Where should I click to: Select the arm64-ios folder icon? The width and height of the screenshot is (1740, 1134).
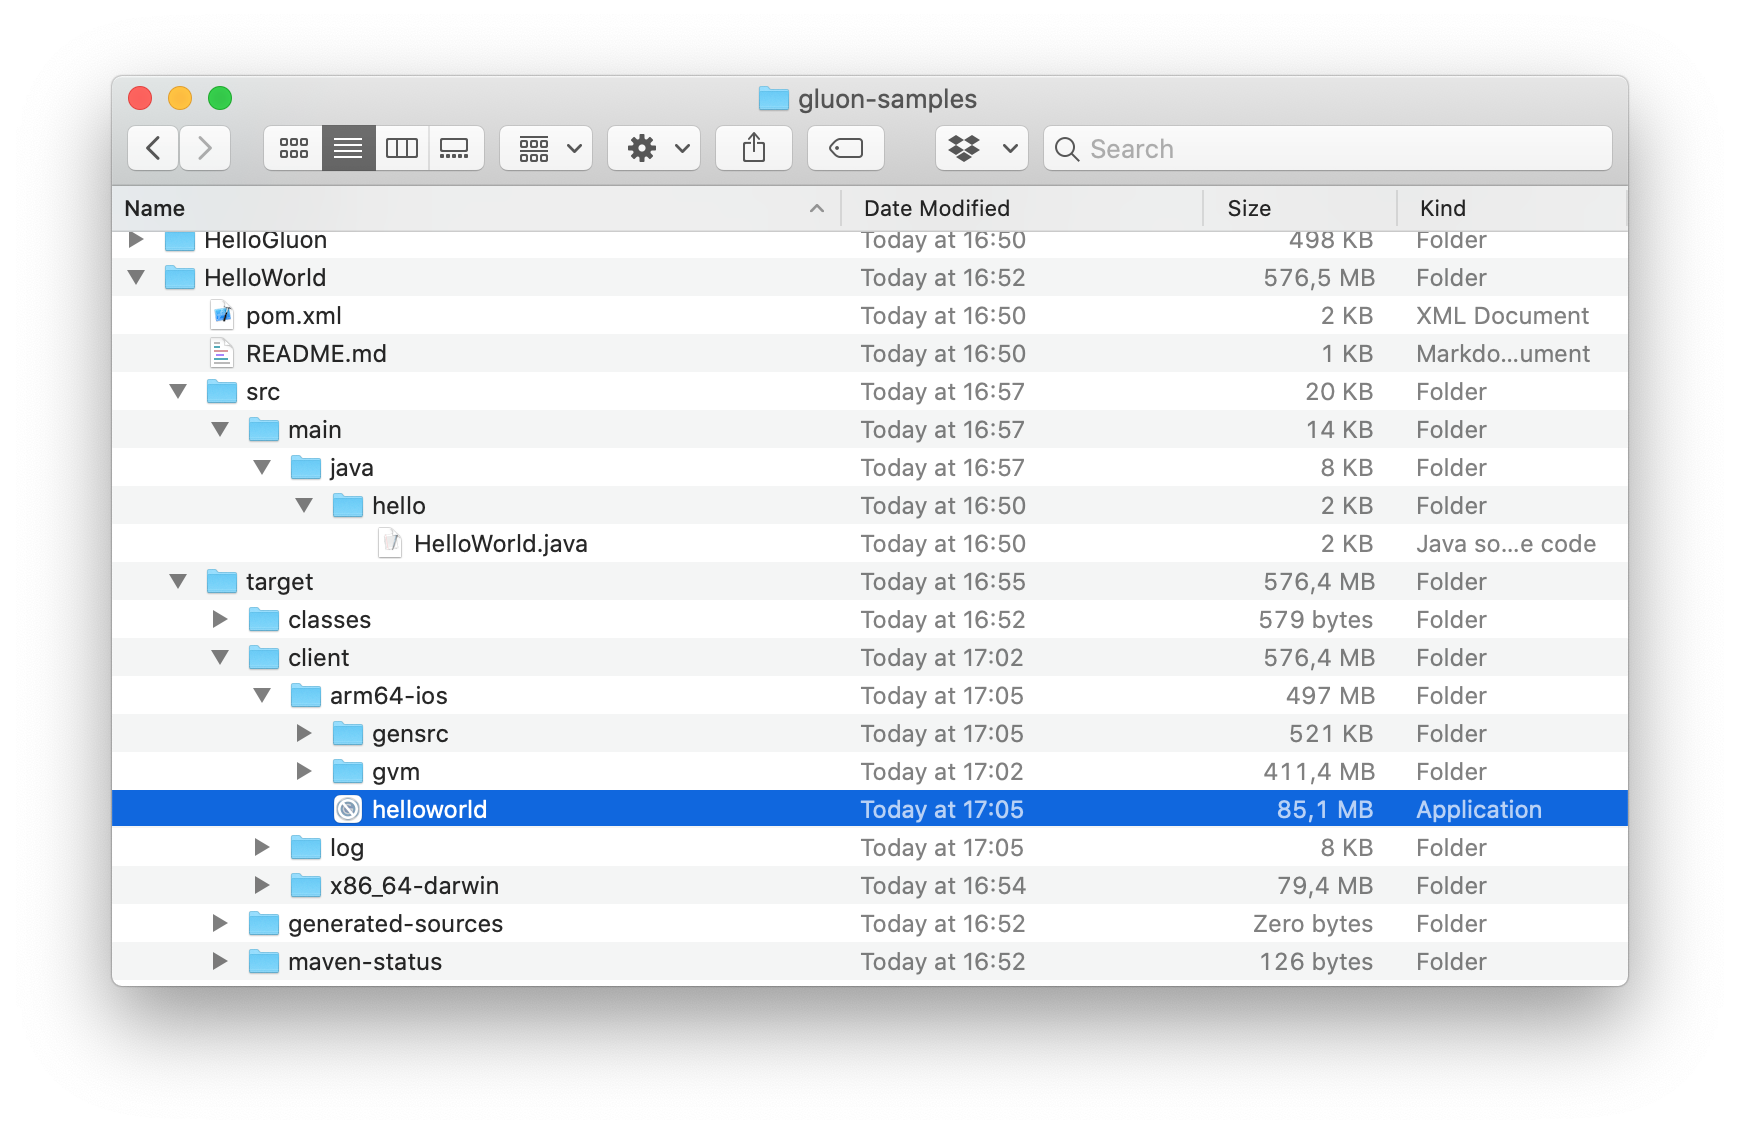306,695
